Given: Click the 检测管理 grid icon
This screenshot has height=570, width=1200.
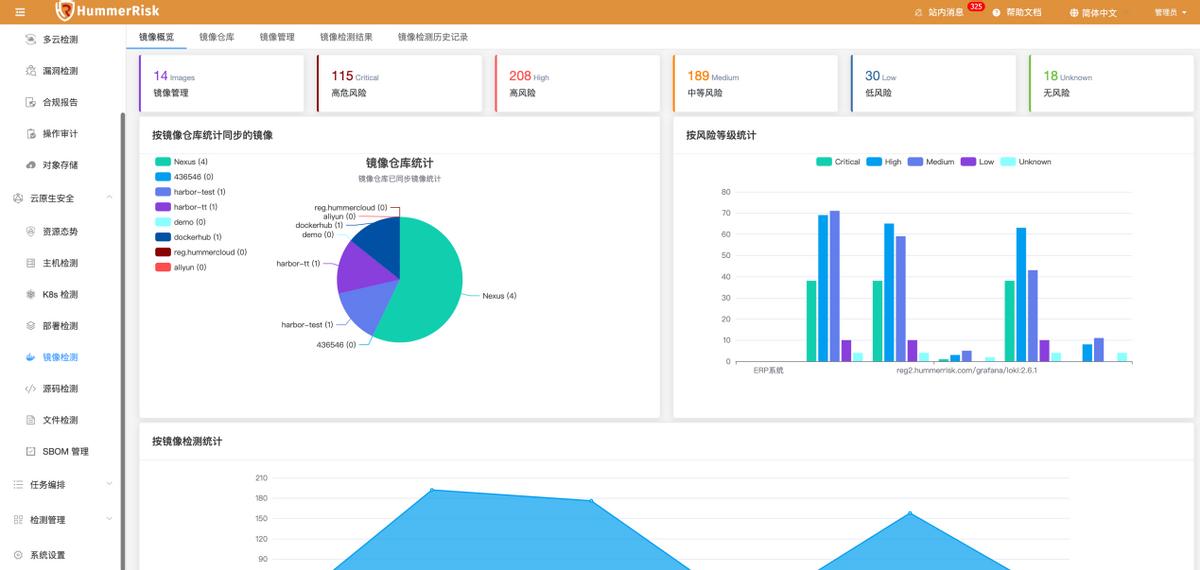Looking at the screenshot, I should [x=18, y=520].
